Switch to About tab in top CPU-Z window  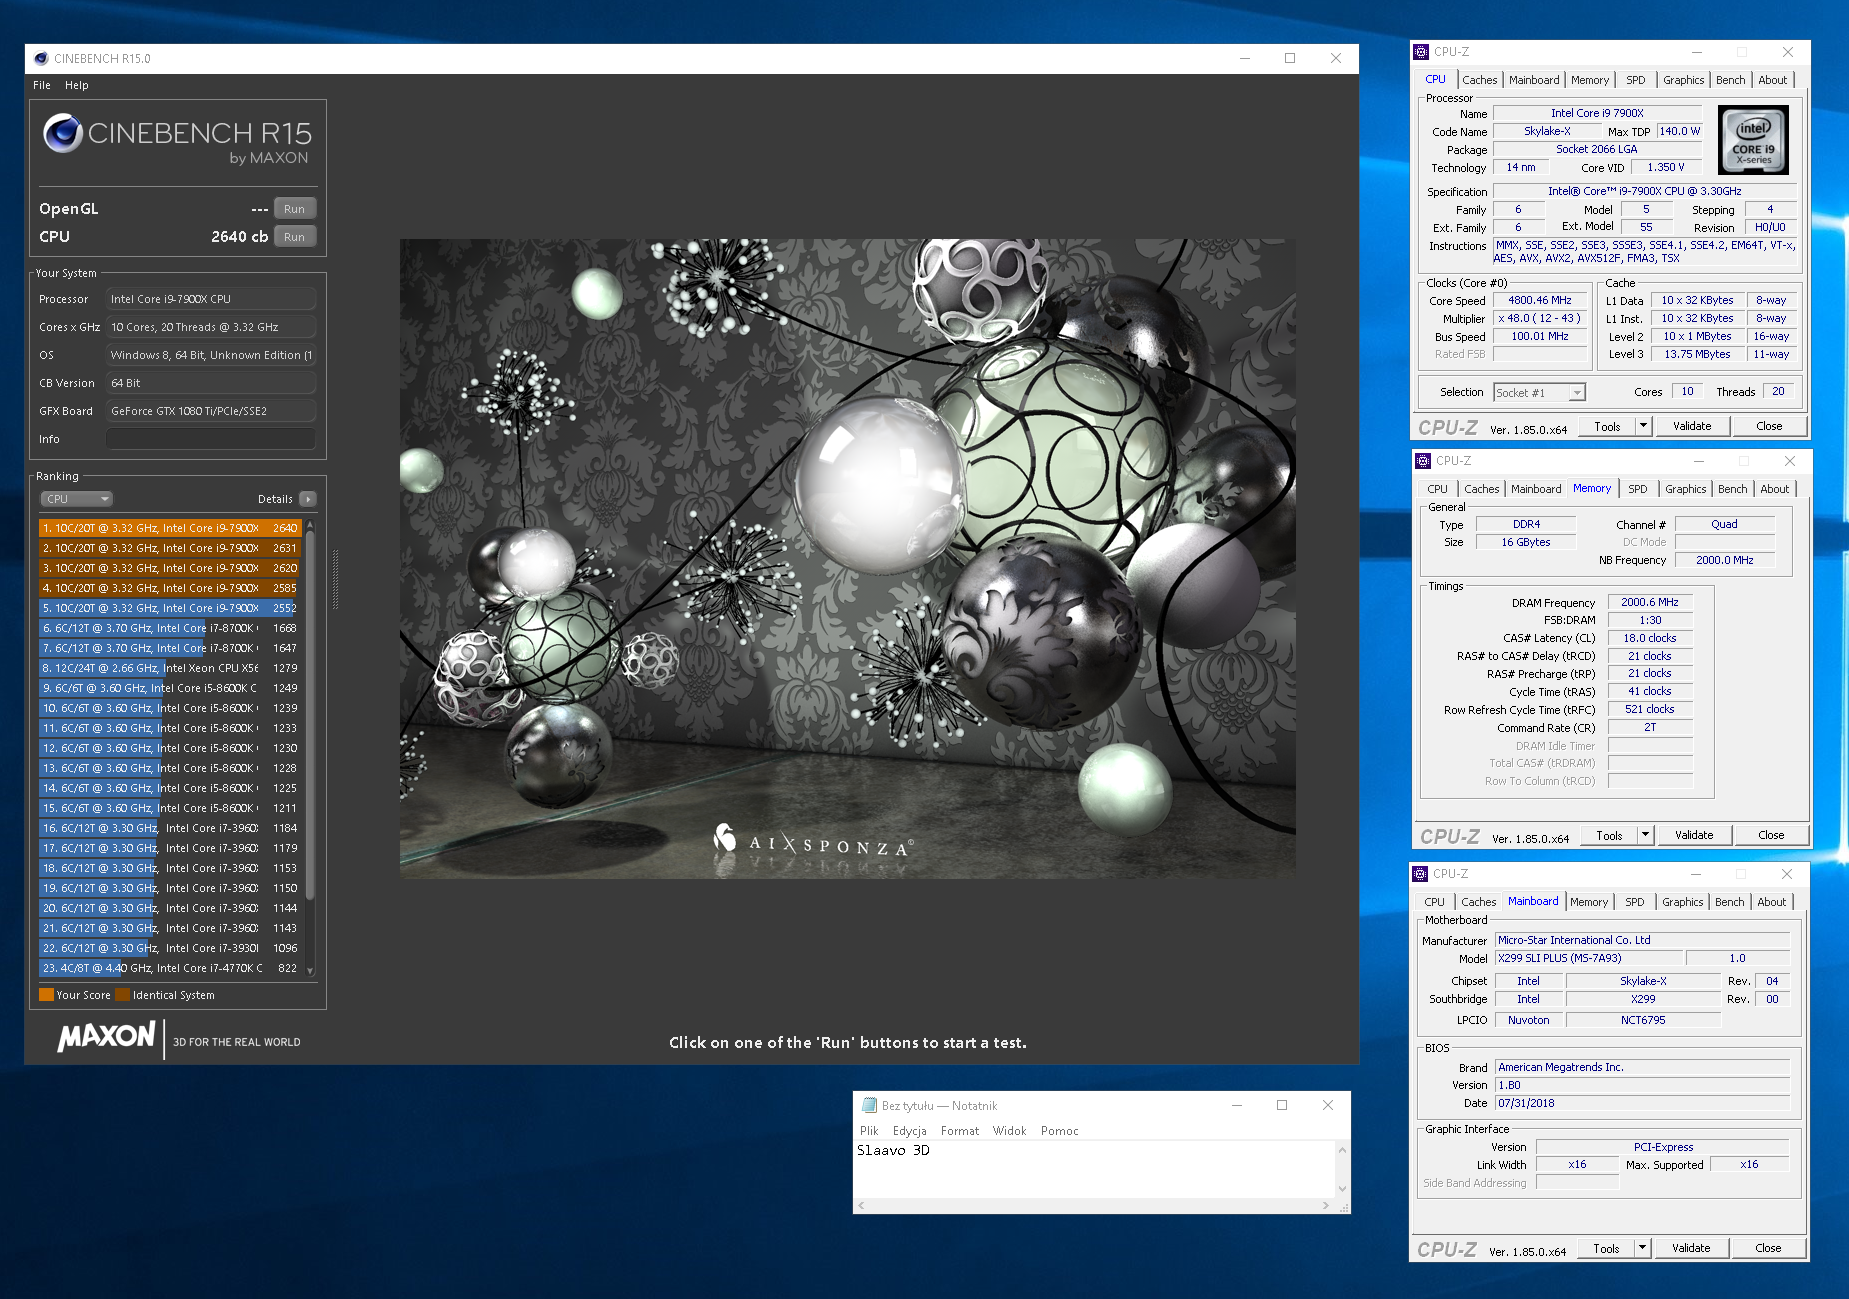tap(1773, 80)
